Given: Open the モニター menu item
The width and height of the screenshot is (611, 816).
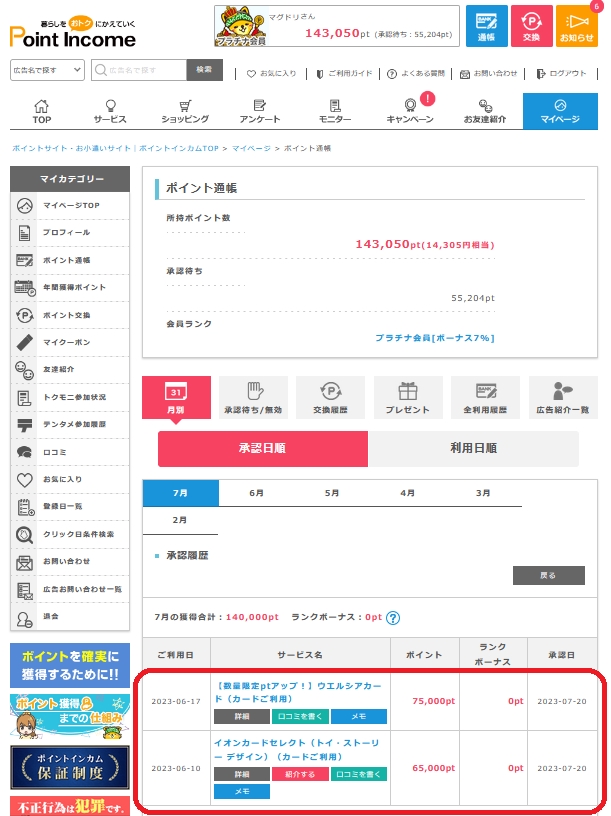Looking at the screenshot, I should [335, 111].
